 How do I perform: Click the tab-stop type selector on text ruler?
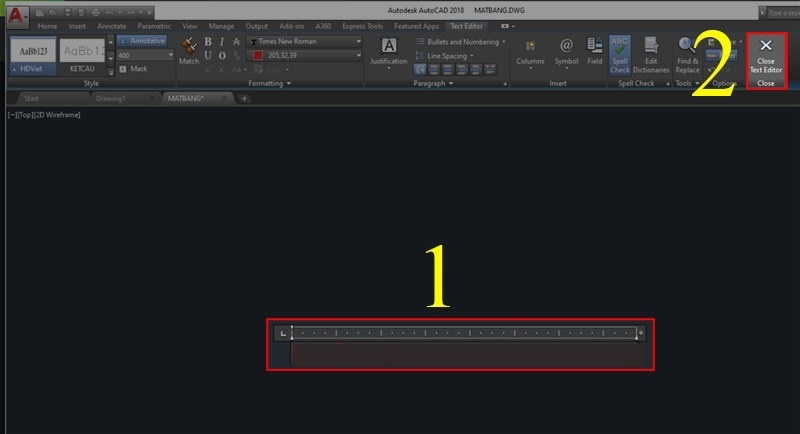(x=283, y=333)
